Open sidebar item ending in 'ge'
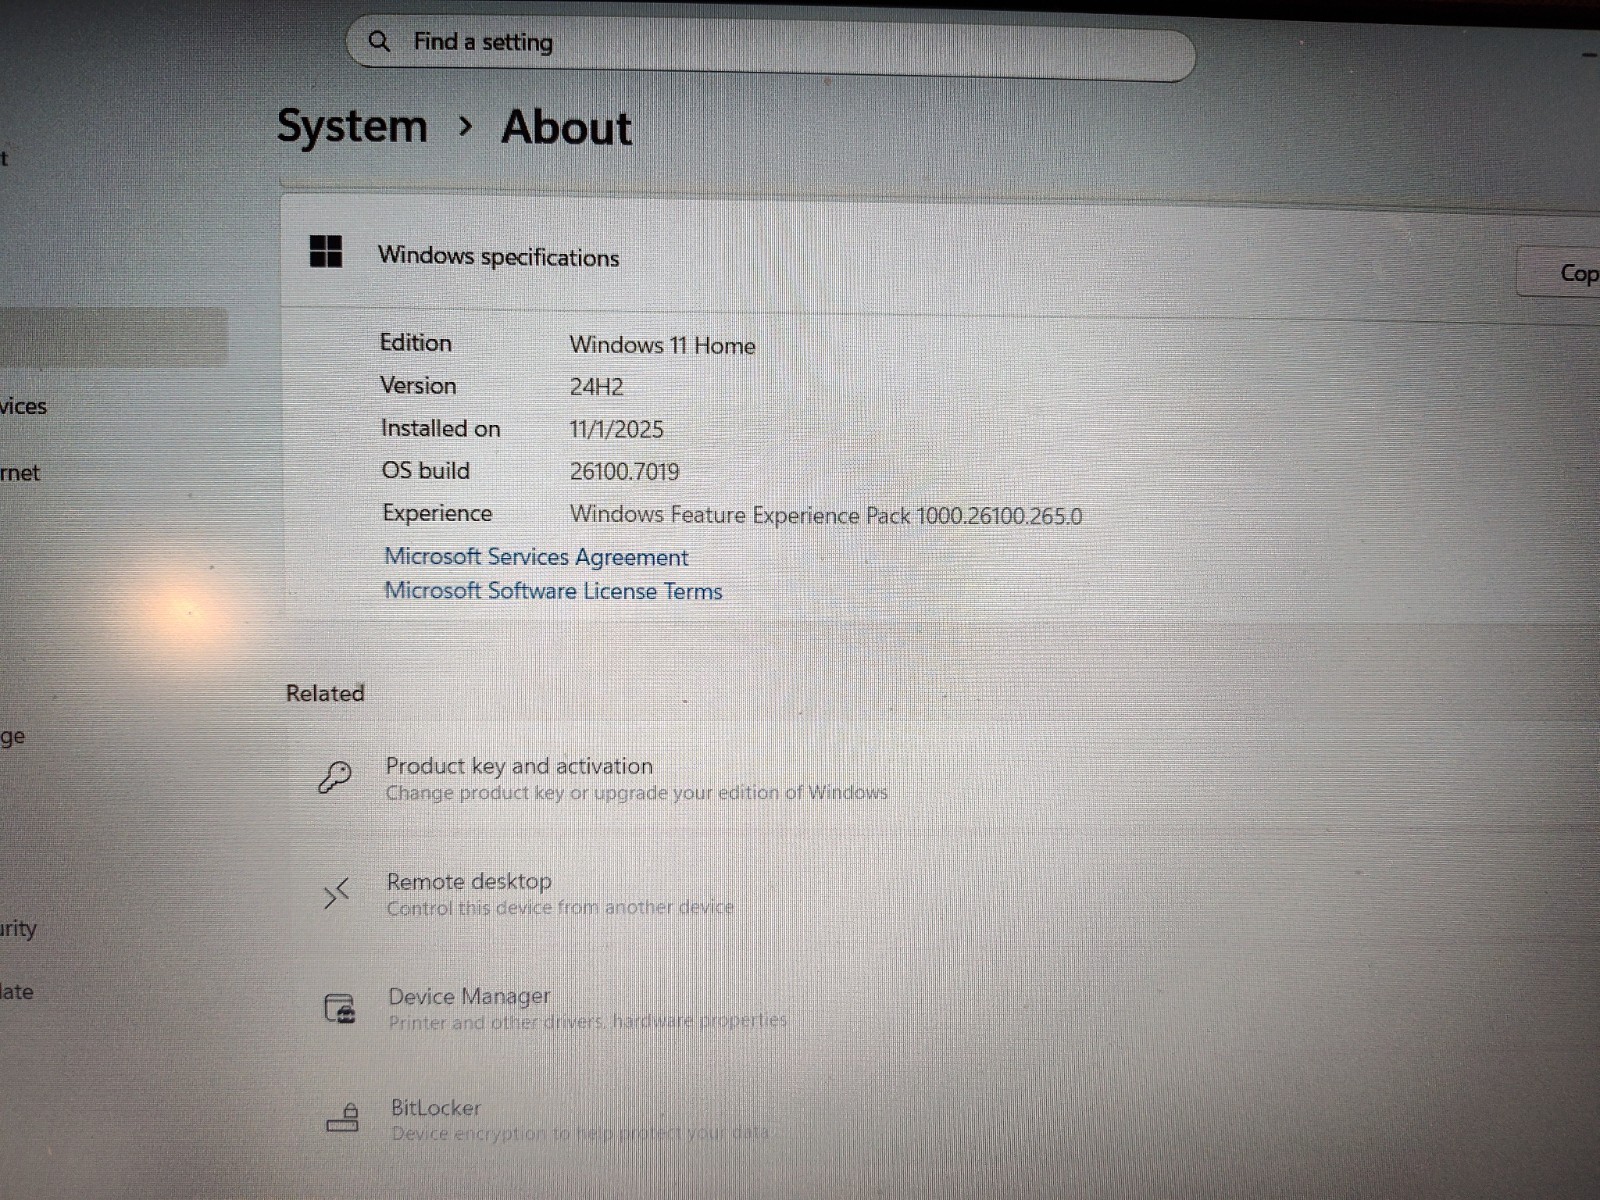The image size is (1600, 1200). [x=12, y=738]
